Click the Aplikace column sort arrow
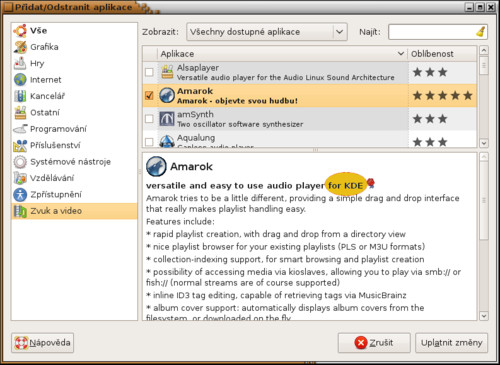The image size is (500, 365). tap(401, 54)
